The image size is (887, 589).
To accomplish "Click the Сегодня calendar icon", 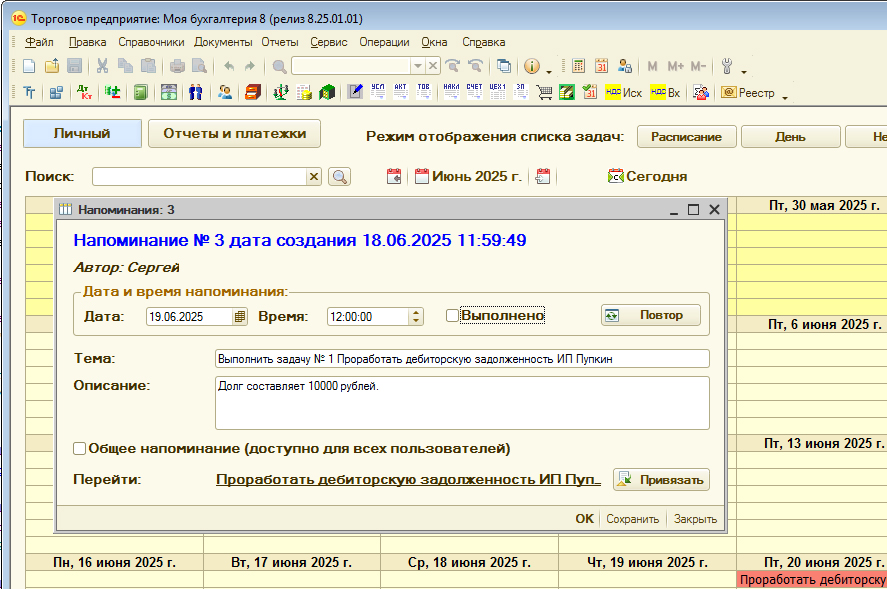I will tap(614, 176).
